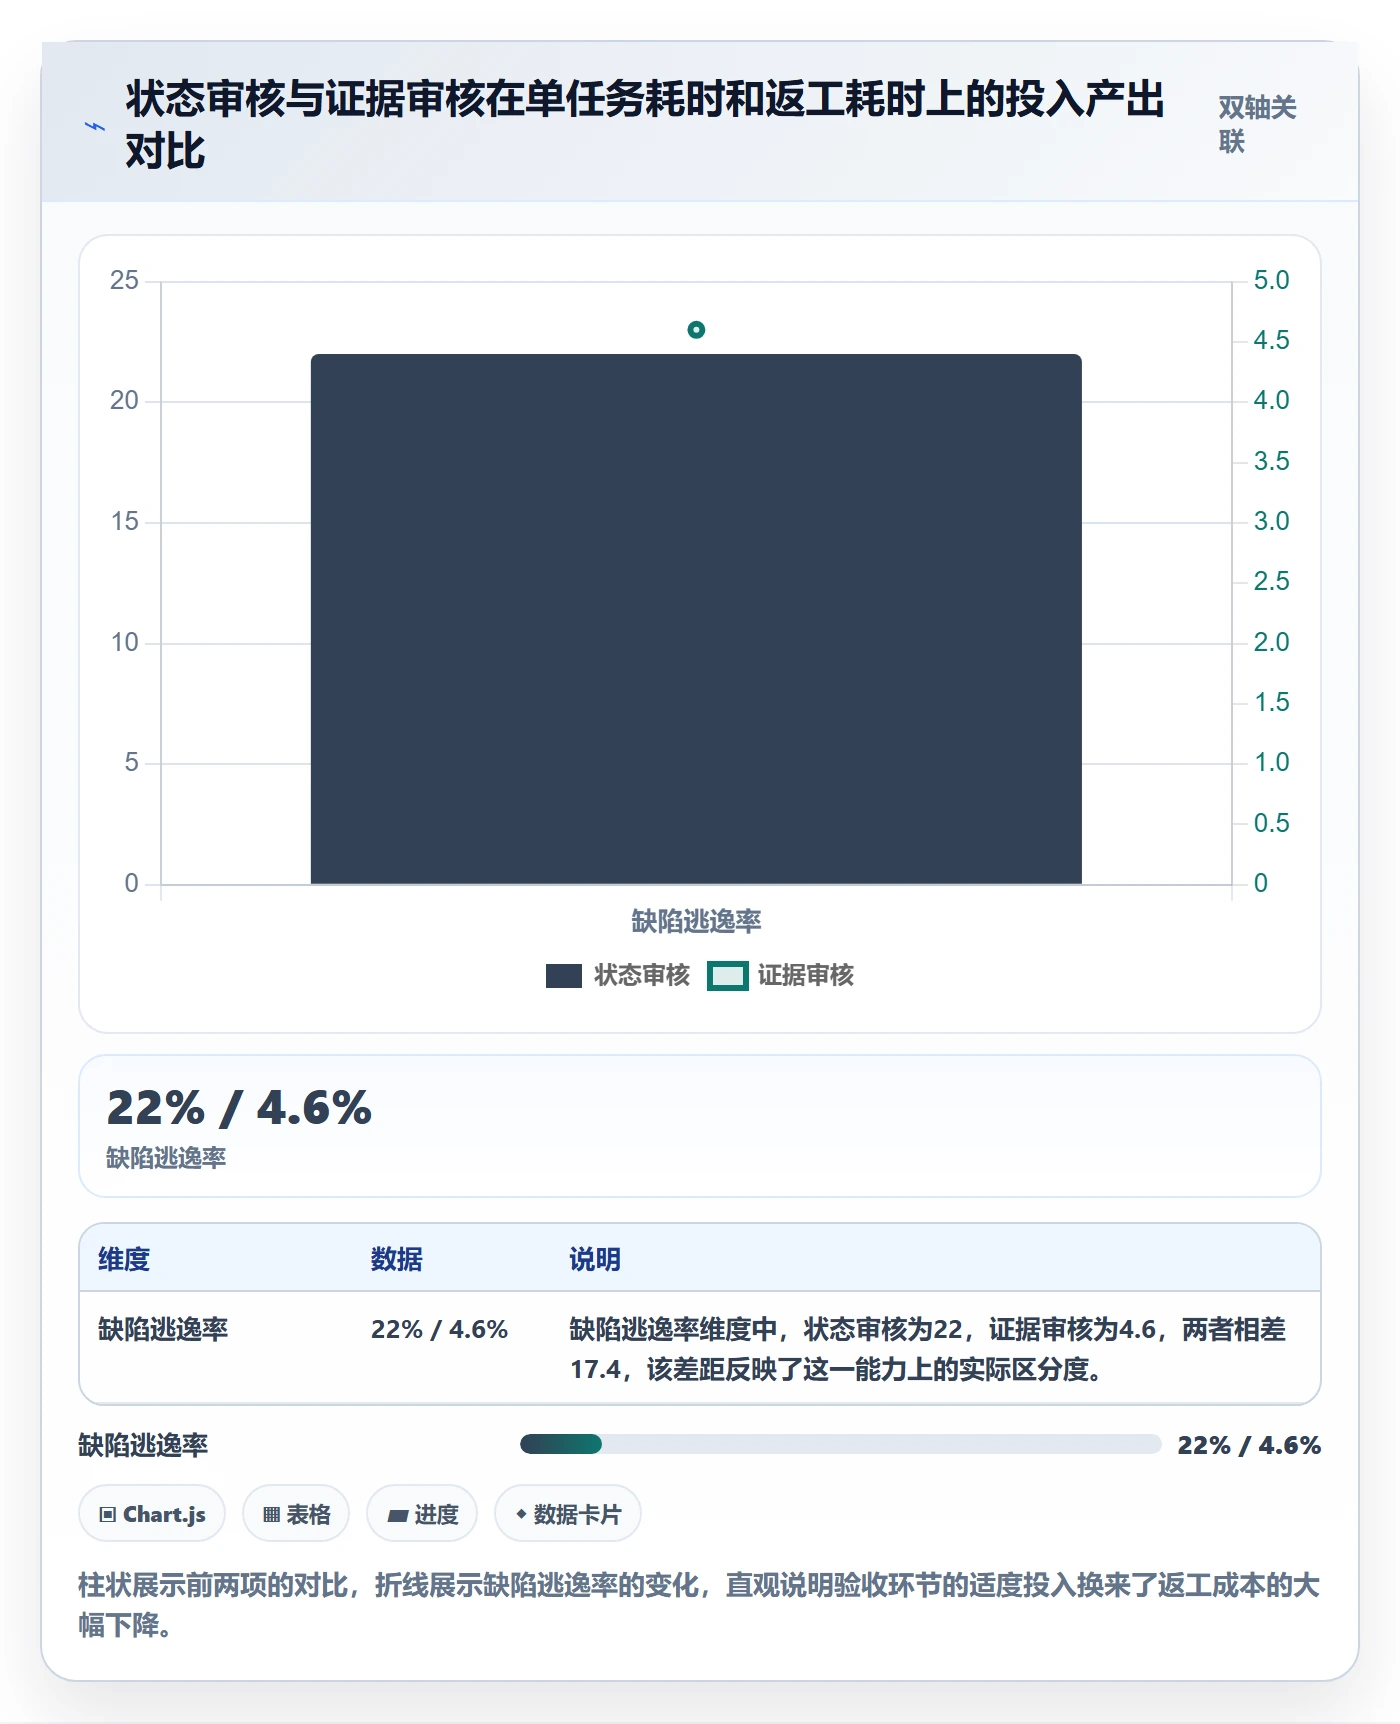Click the 说明 table column header

coord(595,1259)
